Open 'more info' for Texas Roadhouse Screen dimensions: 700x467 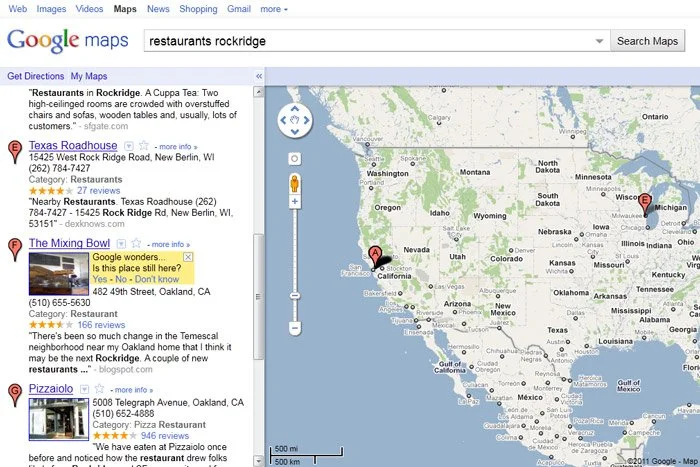178,147
